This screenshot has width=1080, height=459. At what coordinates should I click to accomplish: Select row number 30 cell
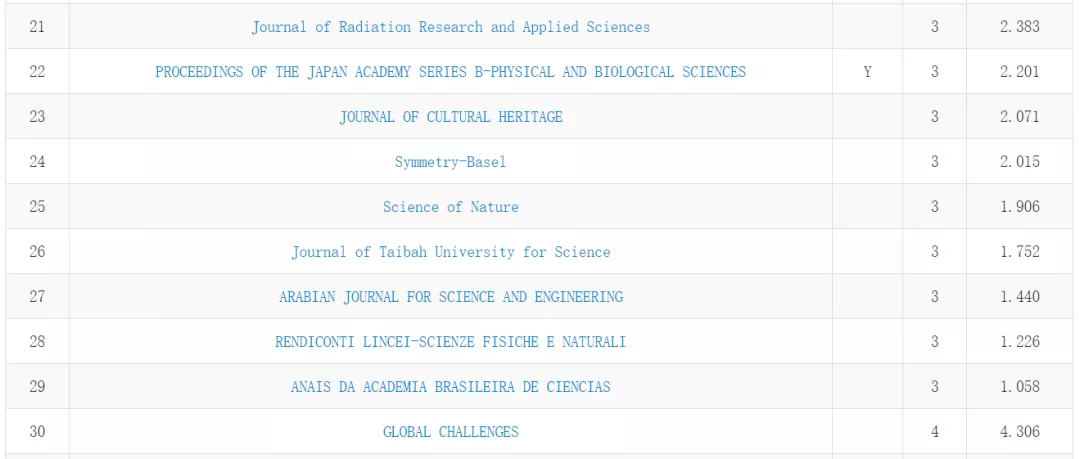coord(37,432)
